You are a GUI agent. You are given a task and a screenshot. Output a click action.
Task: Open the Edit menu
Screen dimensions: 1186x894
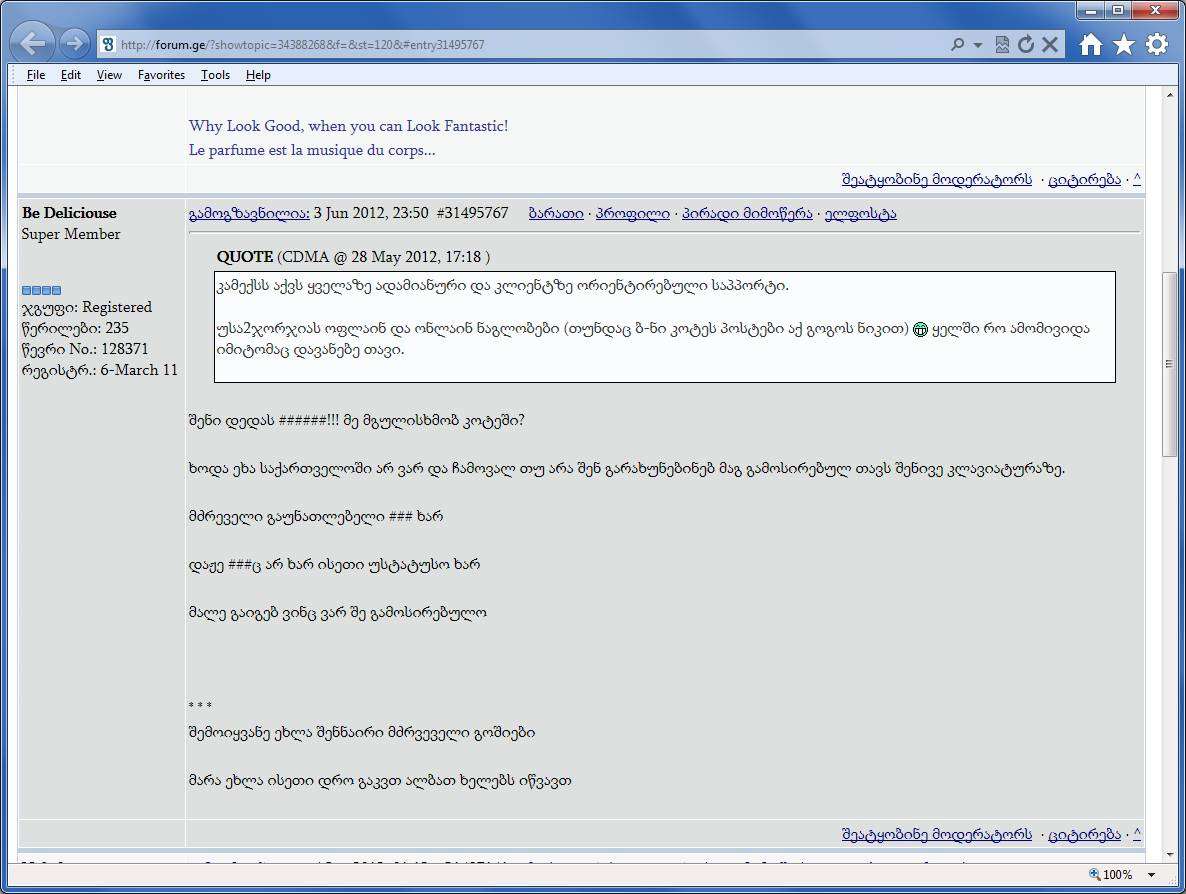point(71,75)
